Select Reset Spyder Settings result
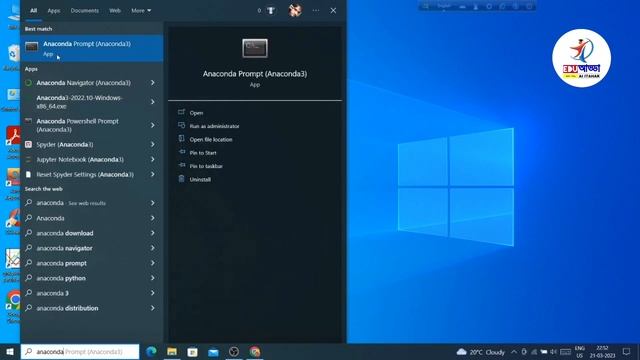The height and width of the screenshot is (360, 640). (x=84, y=175)
